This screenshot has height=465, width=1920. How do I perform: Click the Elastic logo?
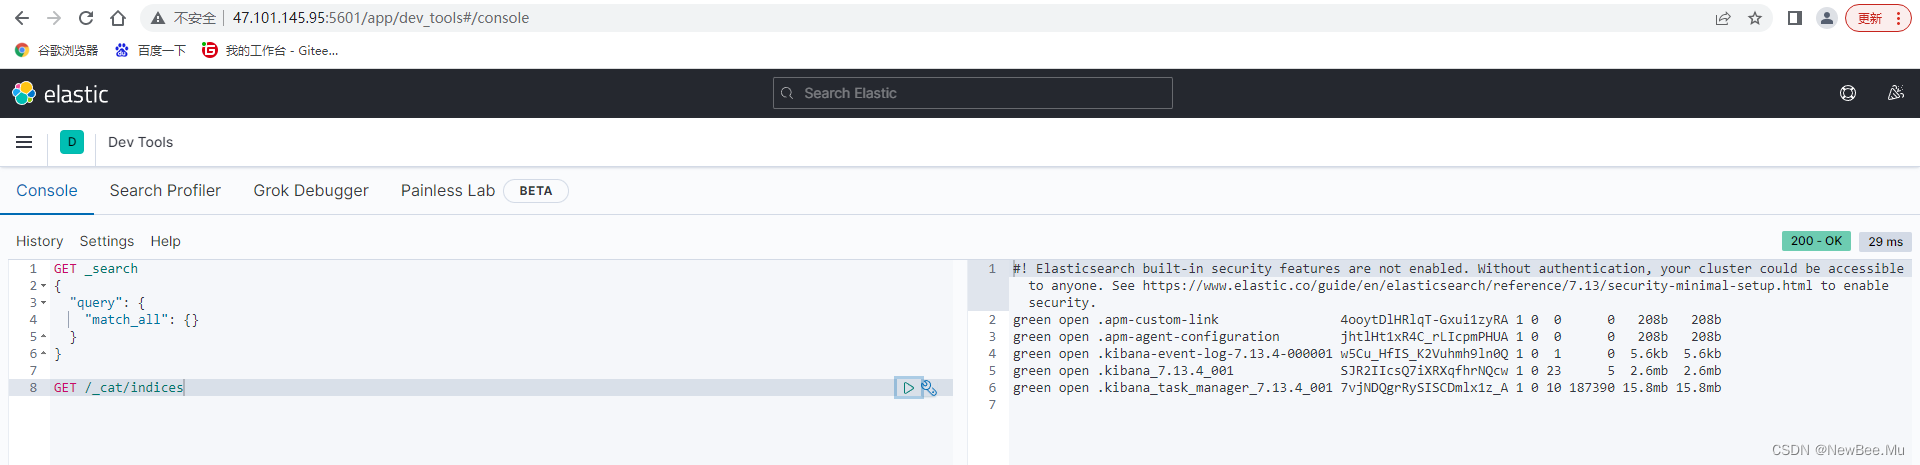click(x=60, y=94)
